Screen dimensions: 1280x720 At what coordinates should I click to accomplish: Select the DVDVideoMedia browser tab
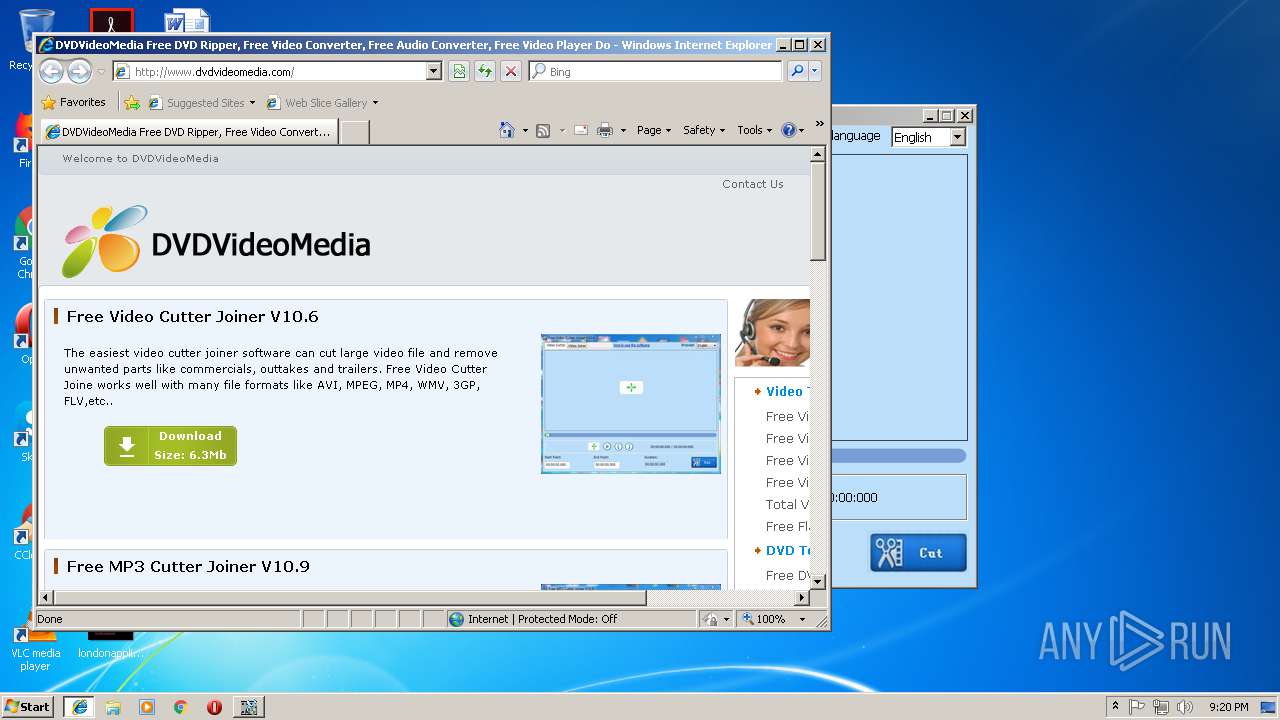point(188,131)
